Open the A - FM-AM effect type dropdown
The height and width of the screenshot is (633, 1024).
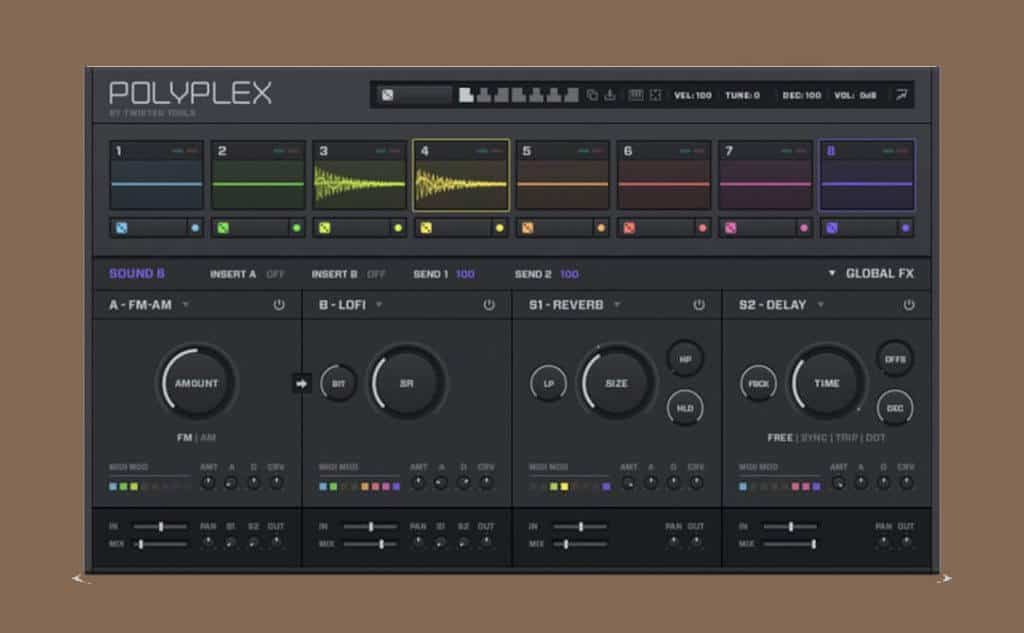click(x=185, y=305)
